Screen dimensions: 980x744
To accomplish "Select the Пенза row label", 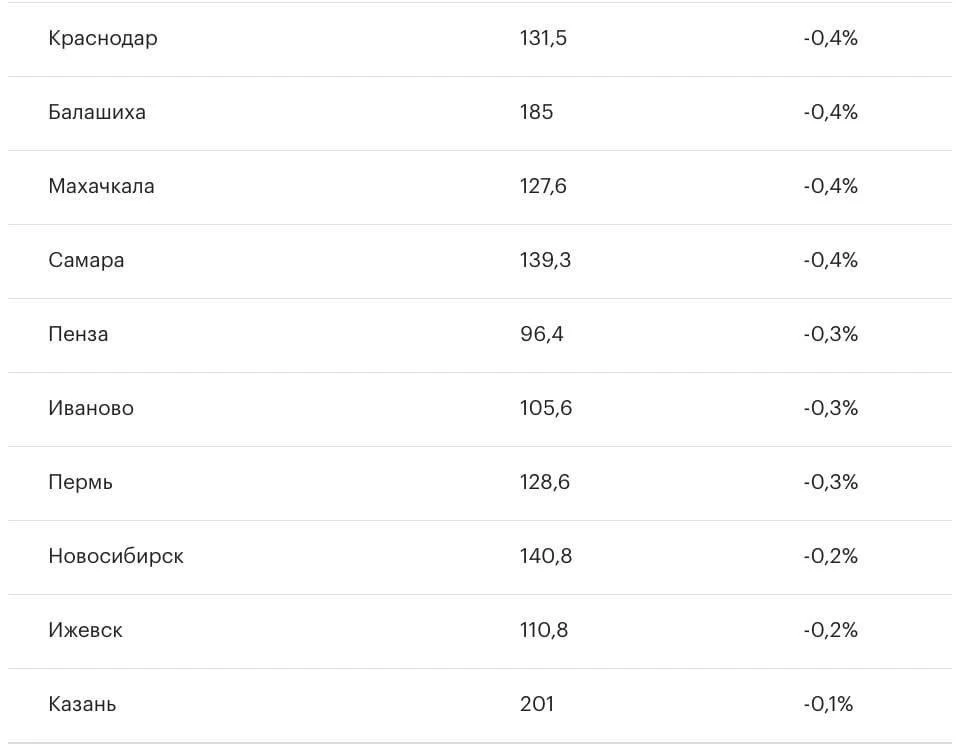I will point(78,334).
